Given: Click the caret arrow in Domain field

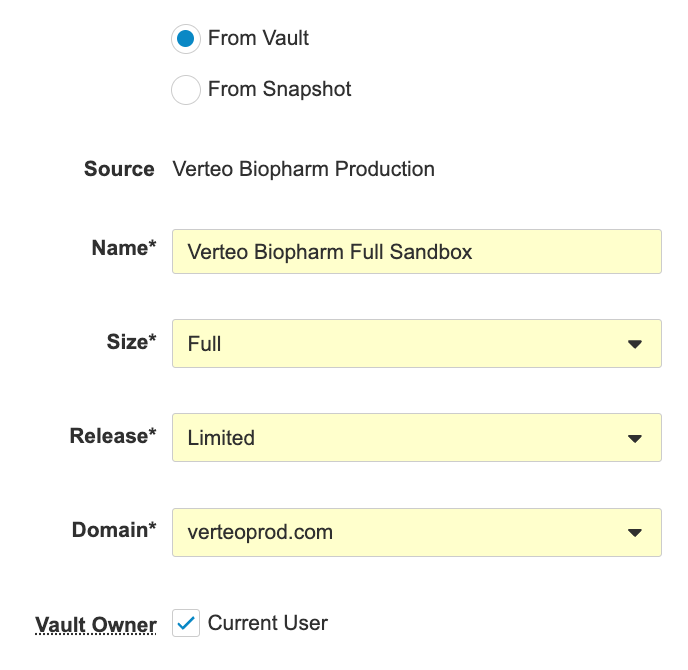Looking at the screenshot, I should tap(634, 533).
